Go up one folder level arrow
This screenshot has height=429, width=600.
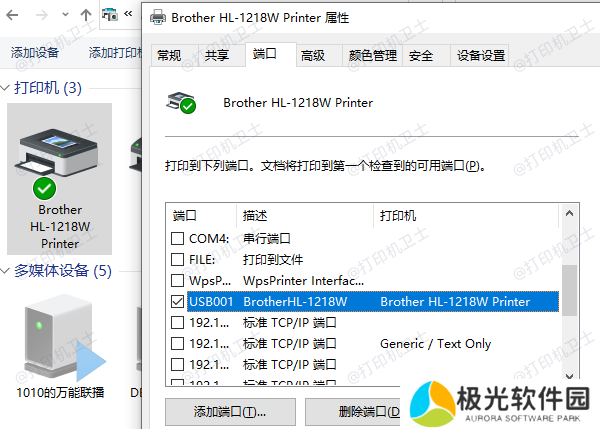click(86, 15)
